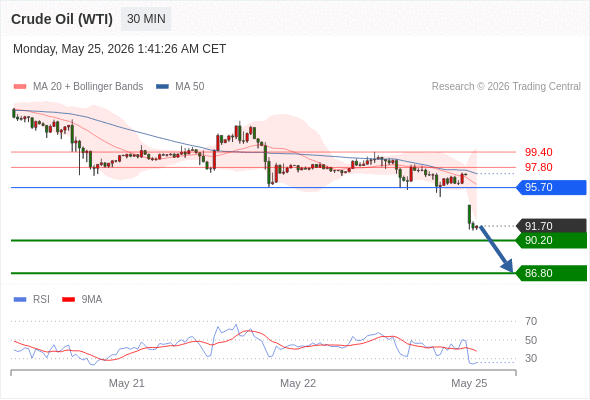Image resolution: width=590 pixels, height=400 pixels.
Task: Click the RSI legend label
Action: (x=41, y=300)
